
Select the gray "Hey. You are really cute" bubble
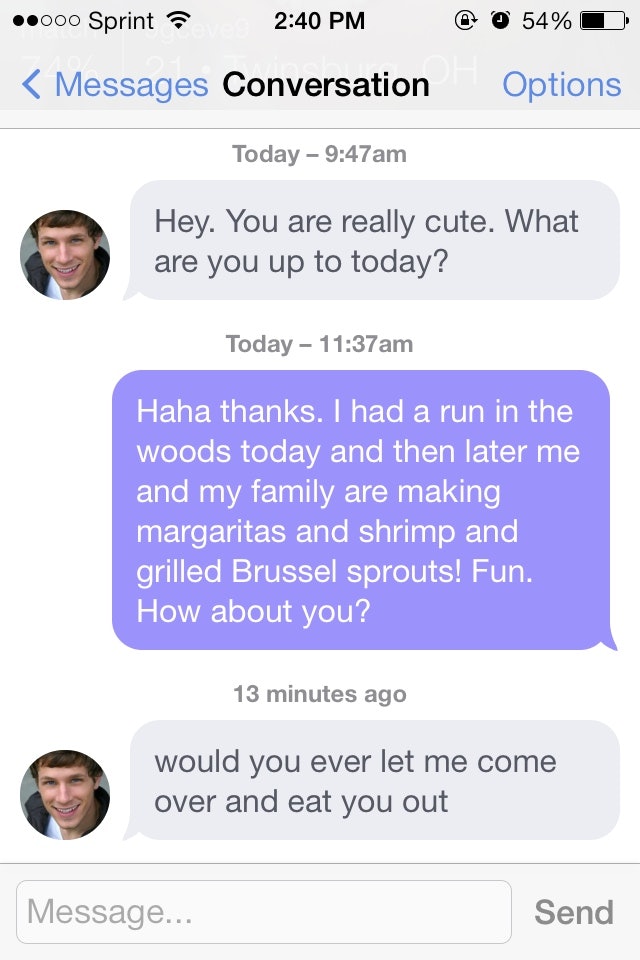click(x=374, y=241)
